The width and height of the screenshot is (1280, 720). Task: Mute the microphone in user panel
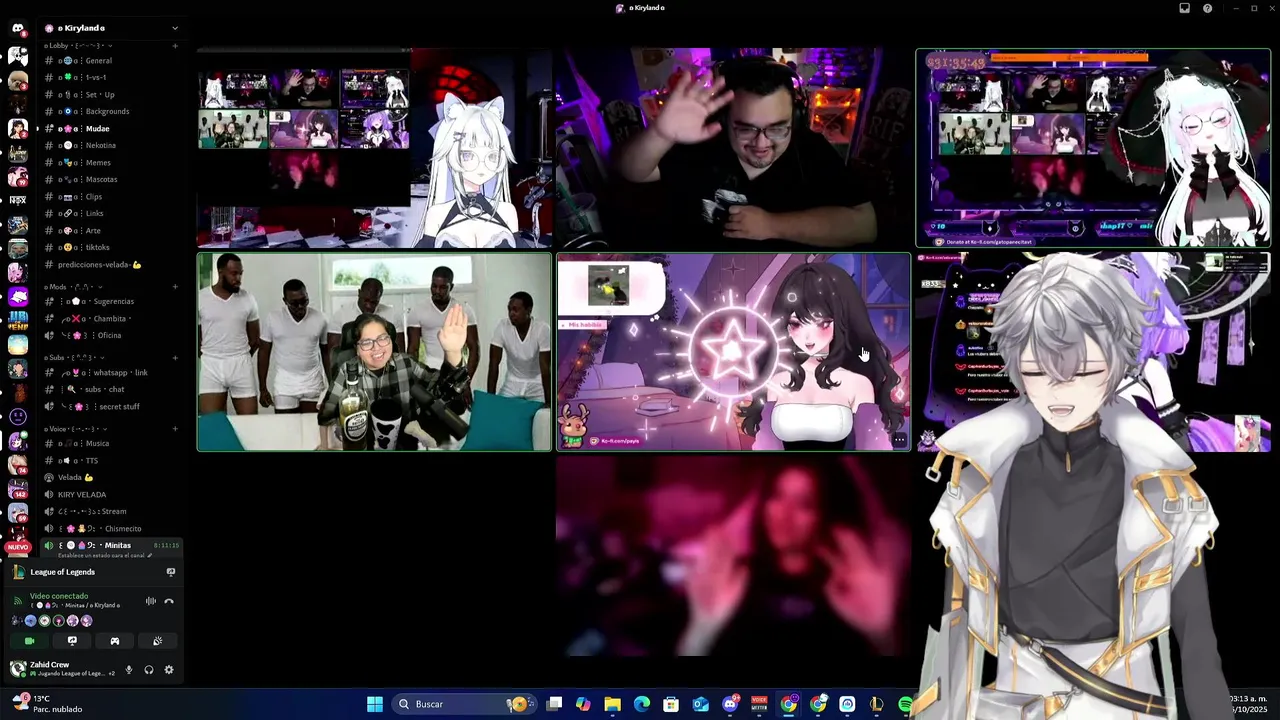coord(129,669)
